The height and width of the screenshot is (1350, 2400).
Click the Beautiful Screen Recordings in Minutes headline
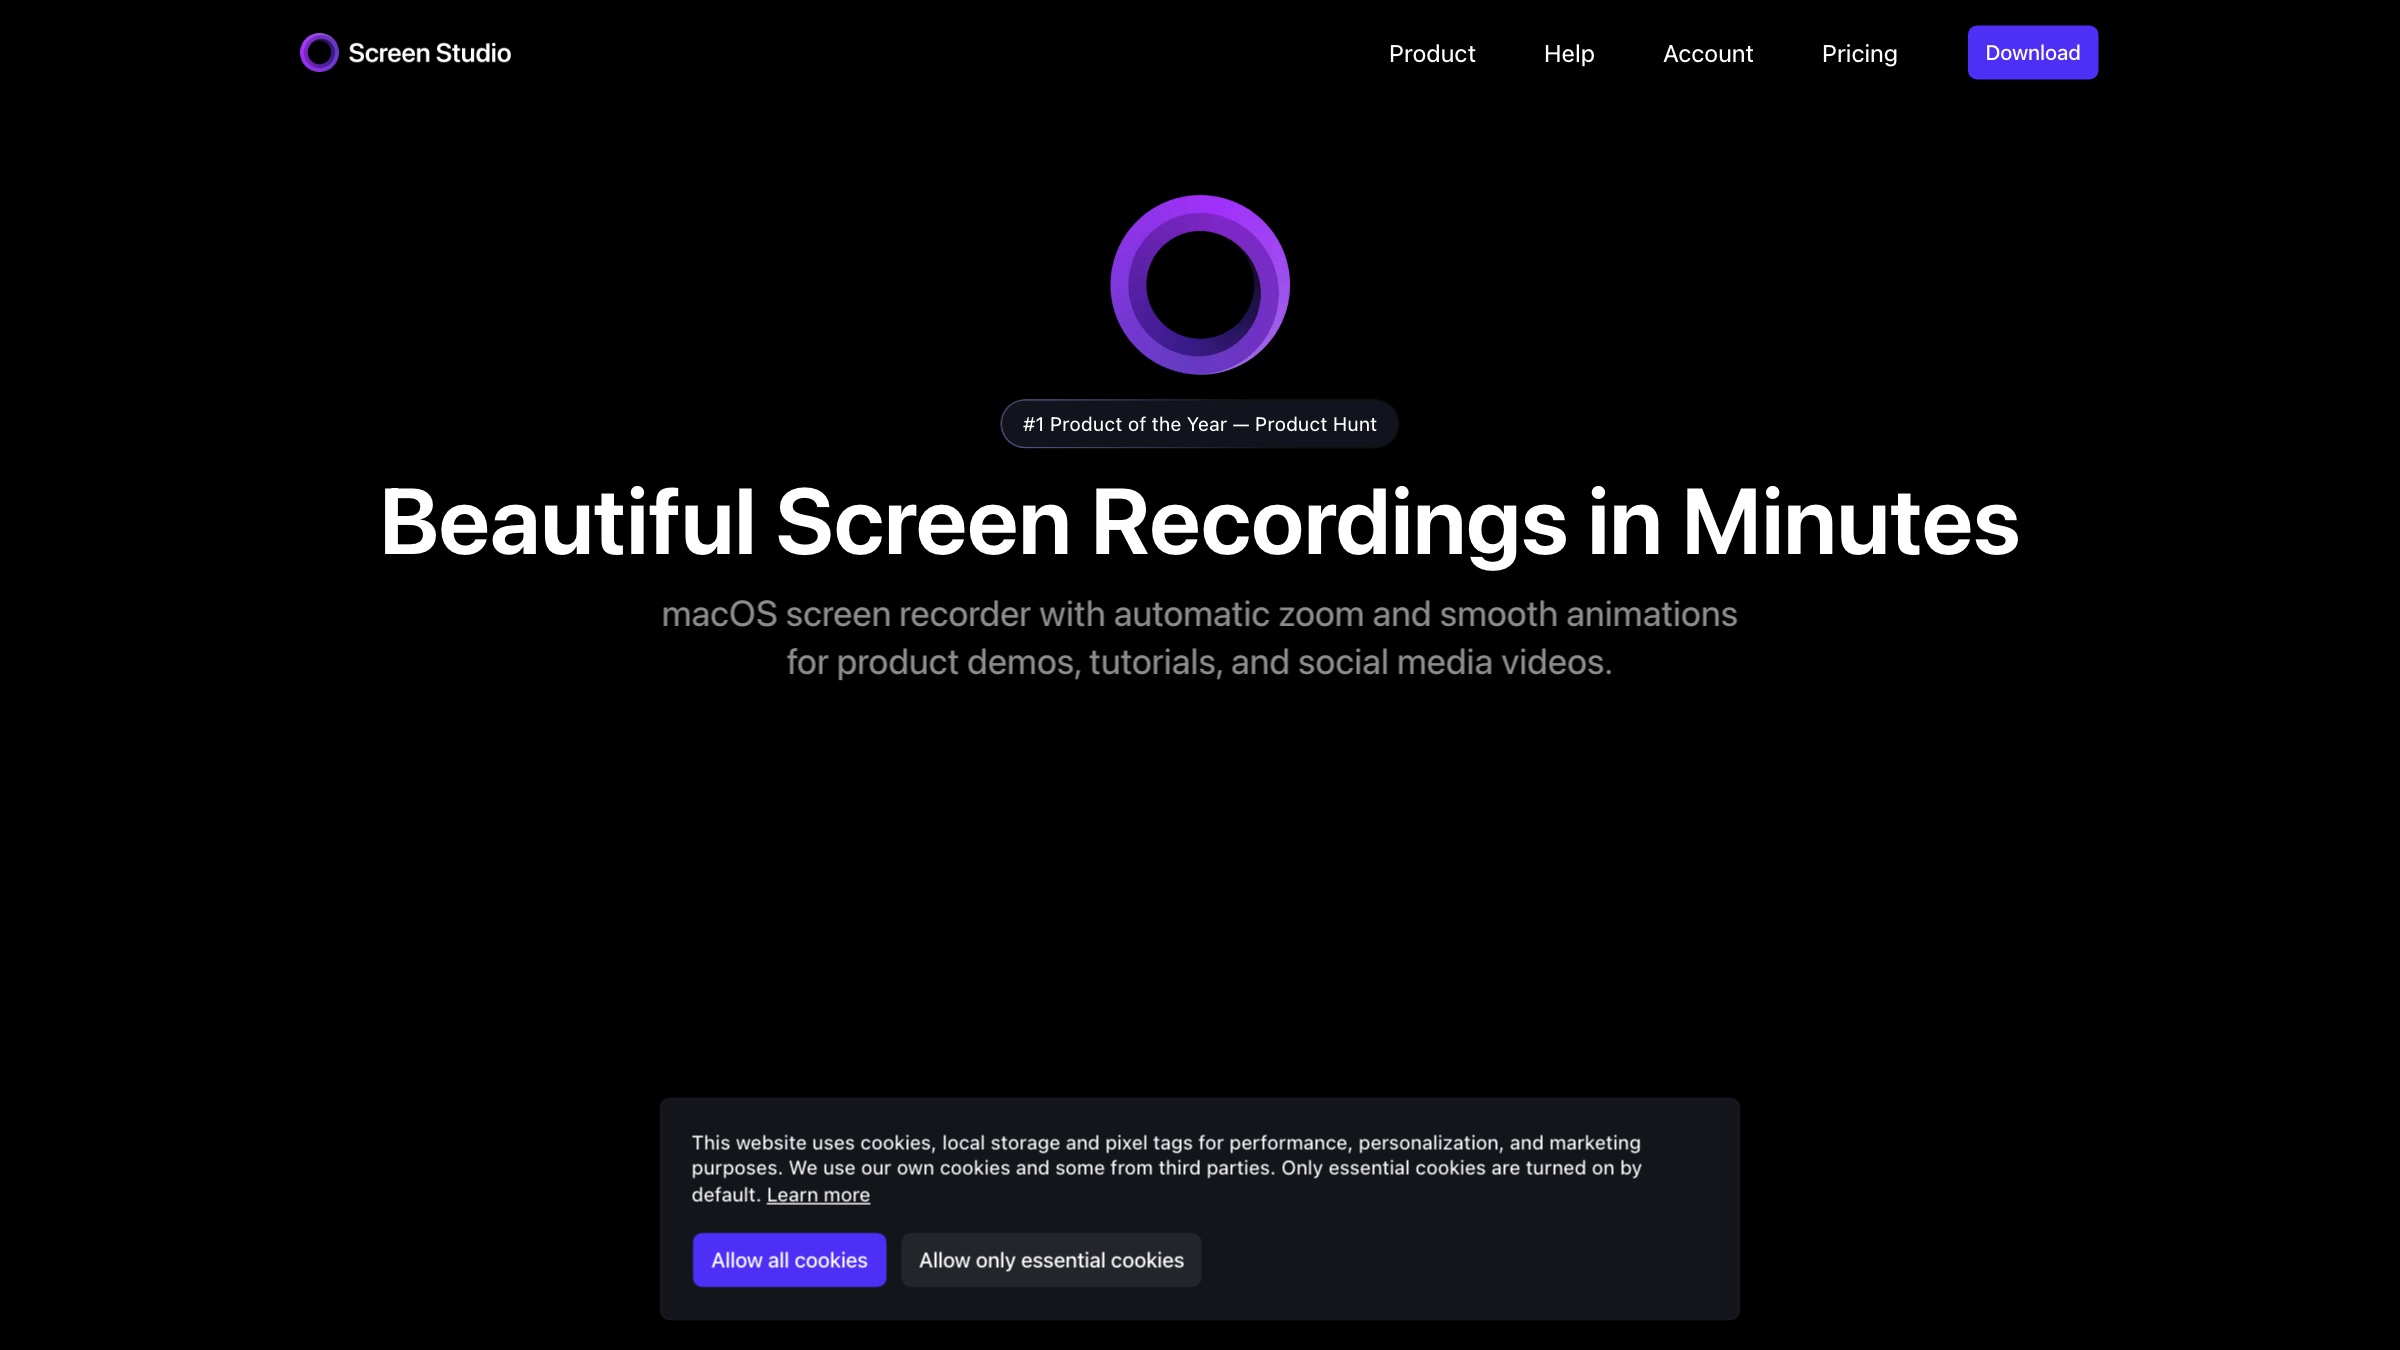[1199, 522]
